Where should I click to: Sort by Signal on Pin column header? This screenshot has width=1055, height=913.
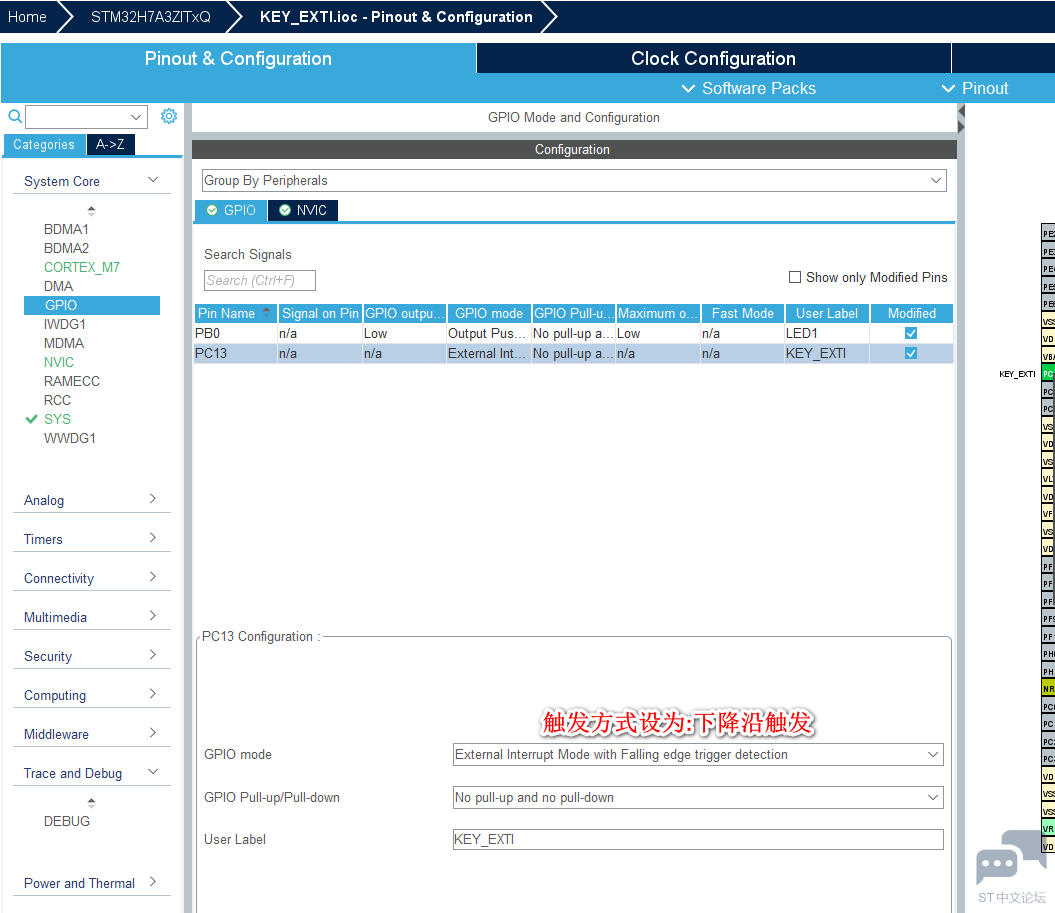(x=320, y=314)
